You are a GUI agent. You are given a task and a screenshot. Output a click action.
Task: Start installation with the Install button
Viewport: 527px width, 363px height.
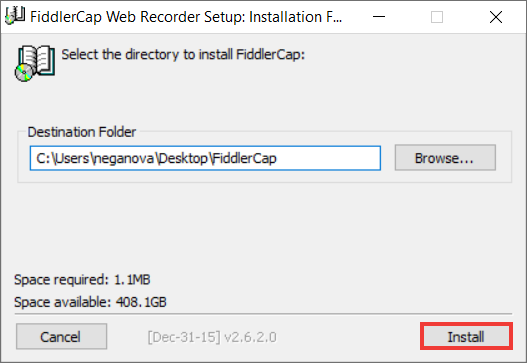pyautogui.click(x=466, y=336)
